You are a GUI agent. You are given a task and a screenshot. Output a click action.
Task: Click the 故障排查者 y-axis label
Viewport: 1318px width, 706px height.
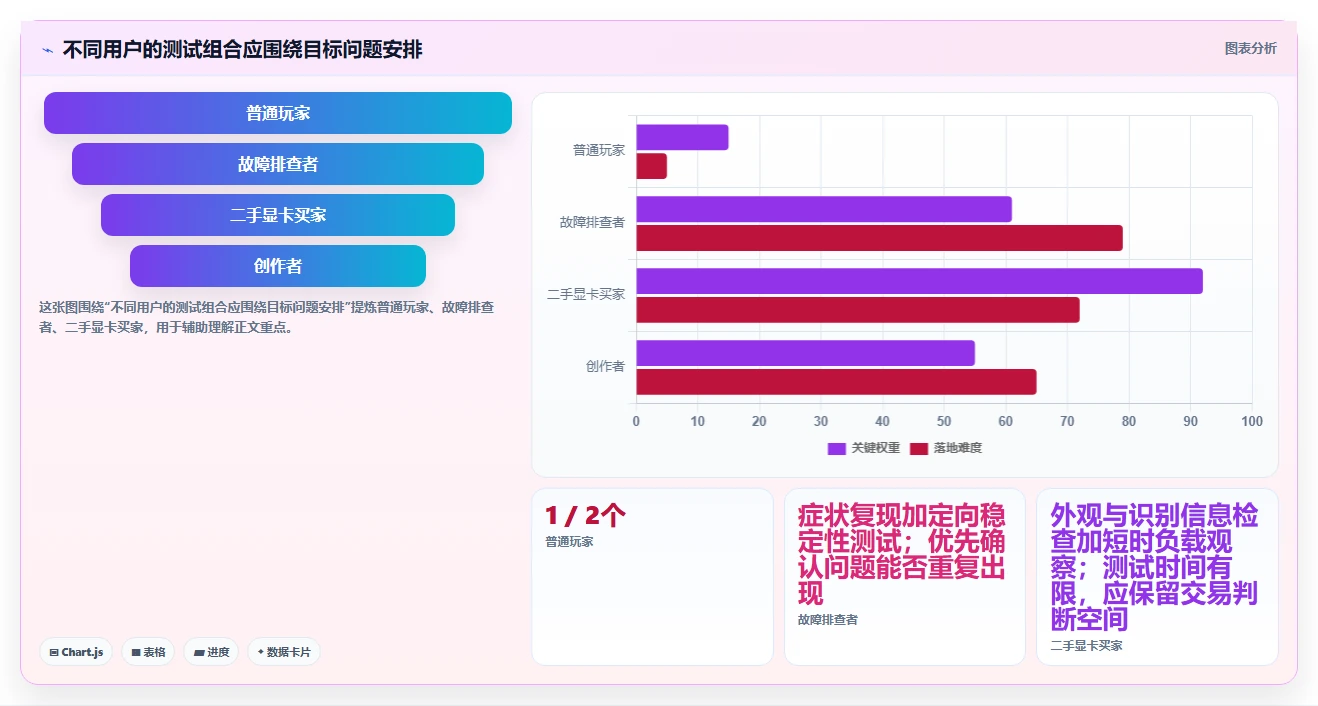click(592, 222)
